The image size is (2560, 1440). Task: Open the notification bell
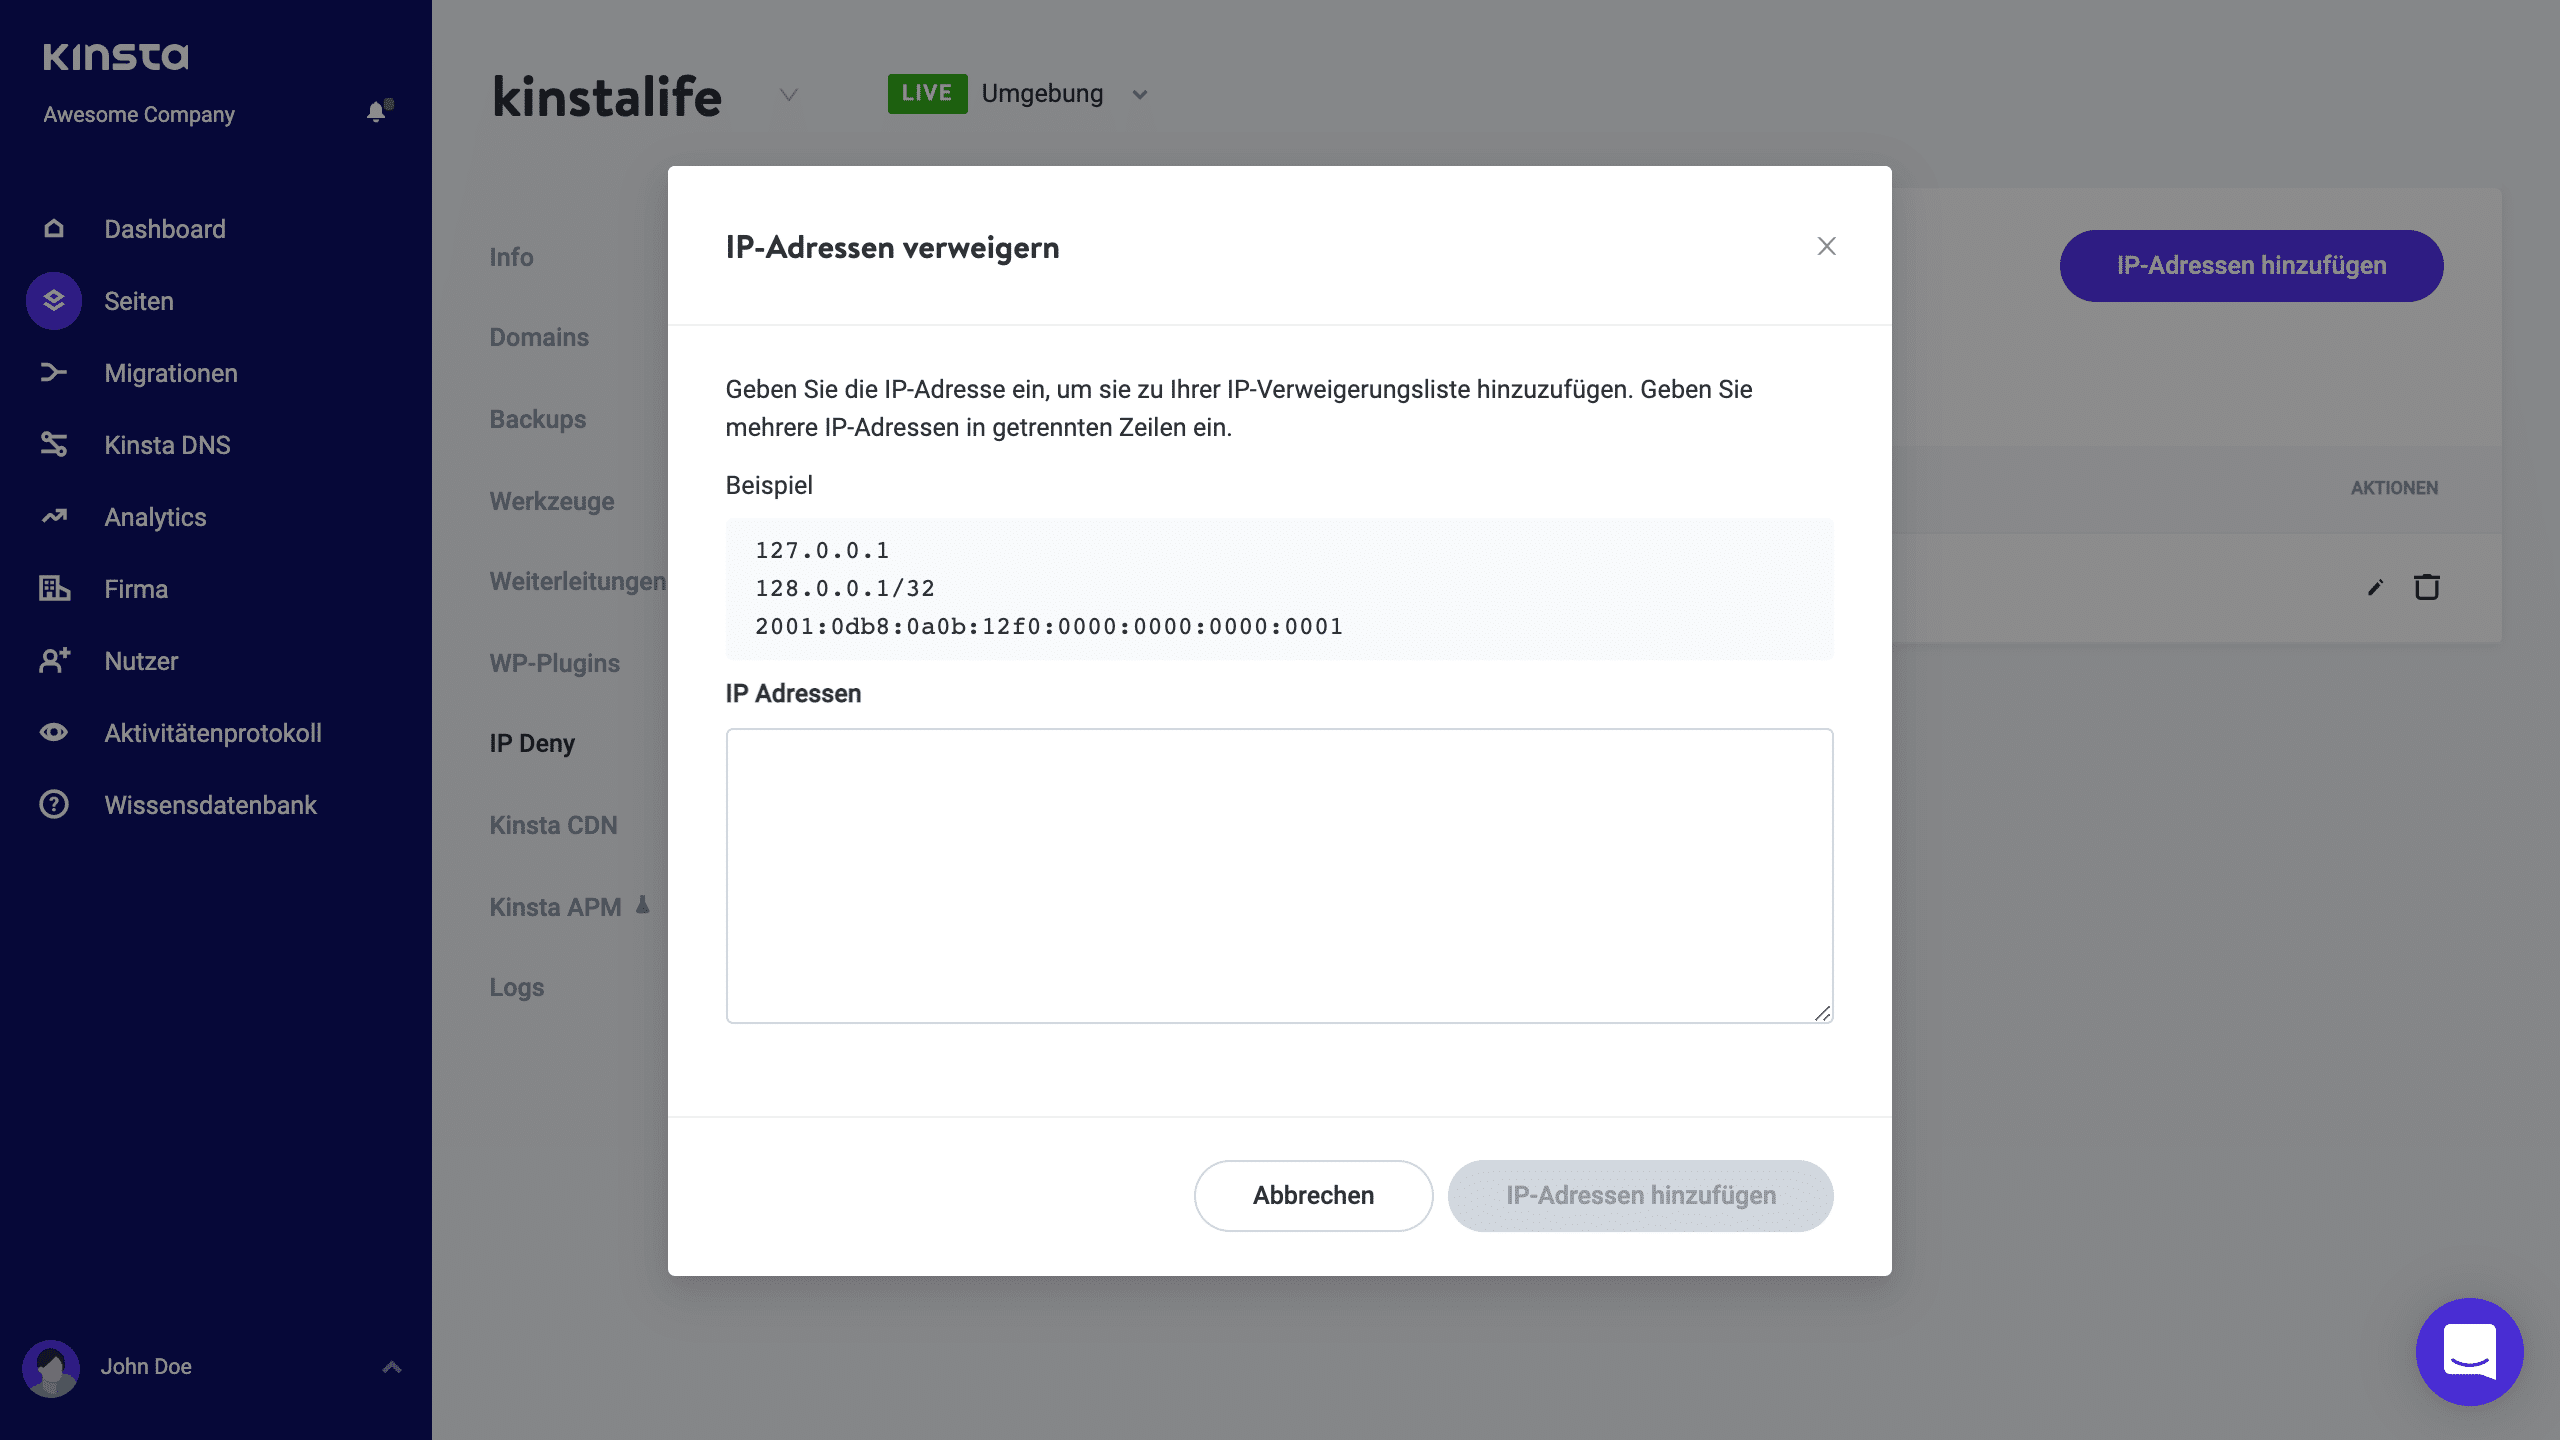(x=377, y=112)
